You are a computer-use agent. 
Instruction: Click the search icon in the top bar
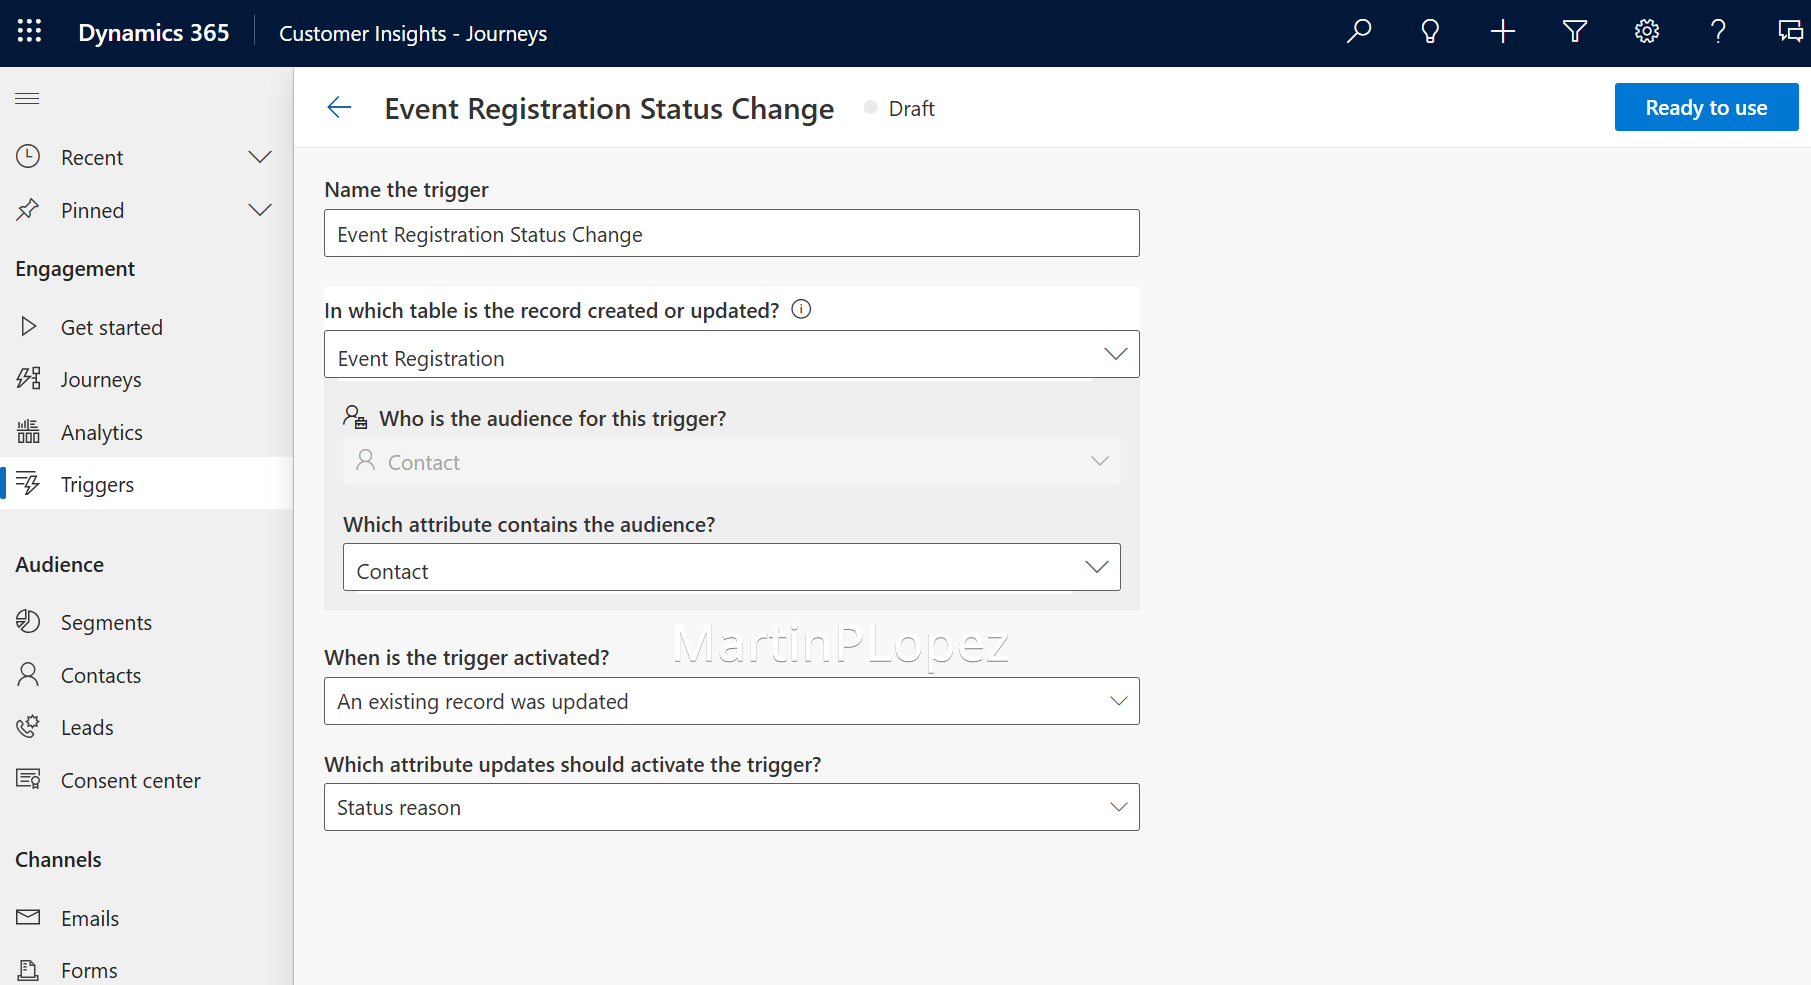tap(1358, 31)
